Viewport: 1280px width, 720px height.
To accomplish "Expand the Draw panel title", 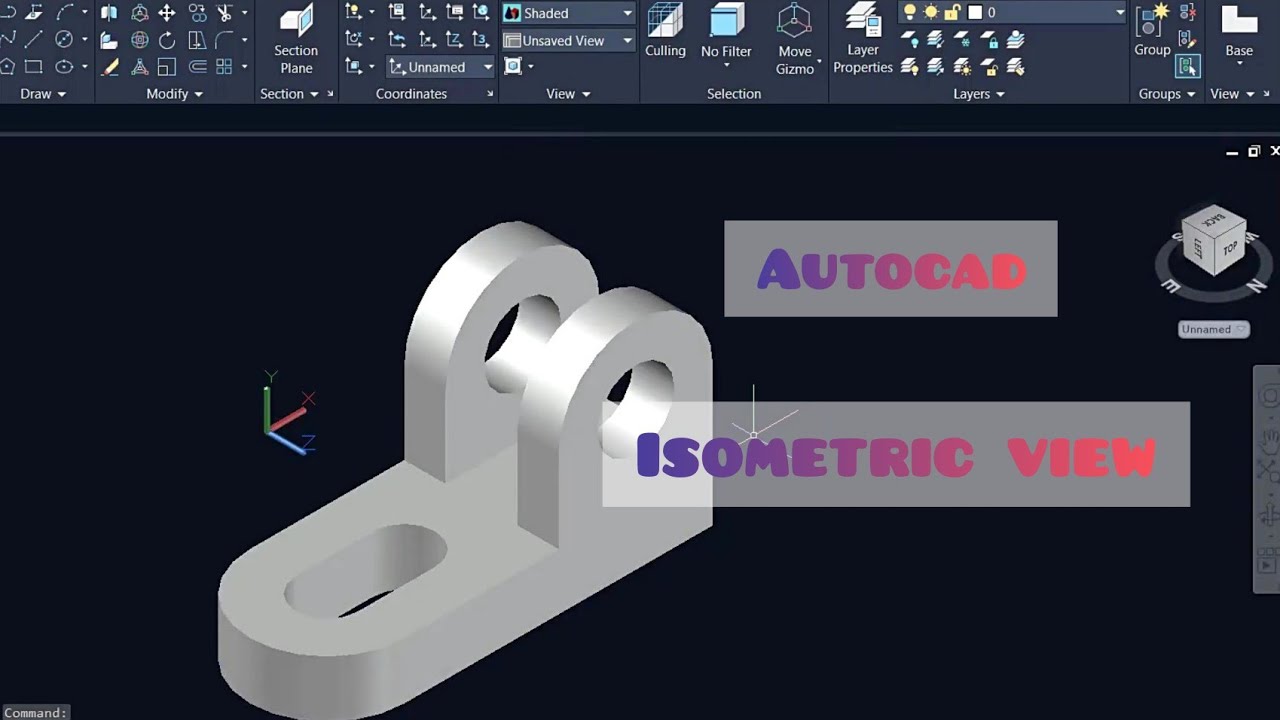I will point(43,94).
